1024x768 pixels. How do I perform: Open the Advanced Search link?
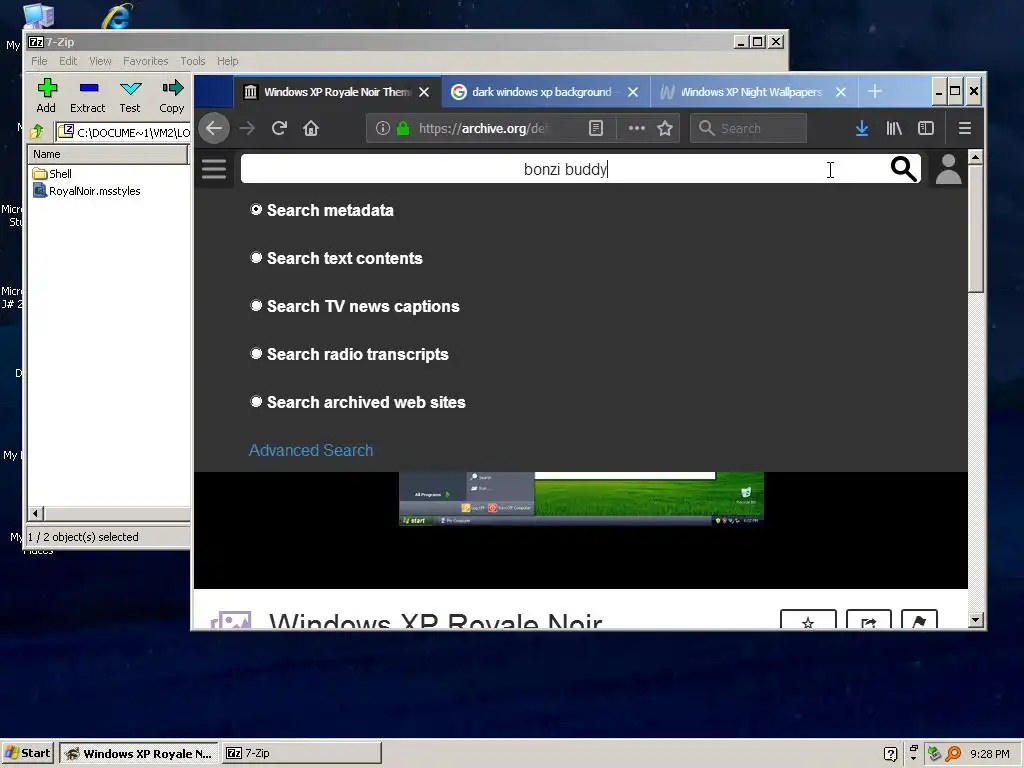[311, 450]
